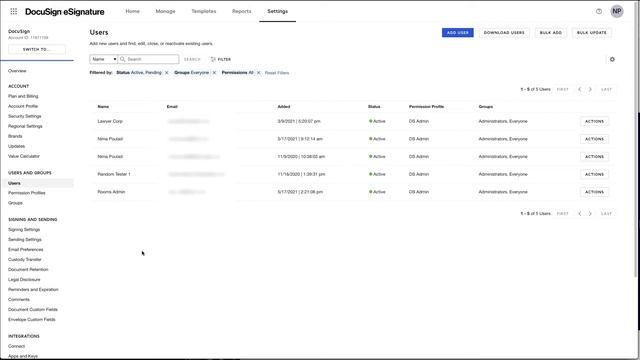Viewport: 640px width, 360px height.
Task: Sort by the Name column header
Action: 103,107
